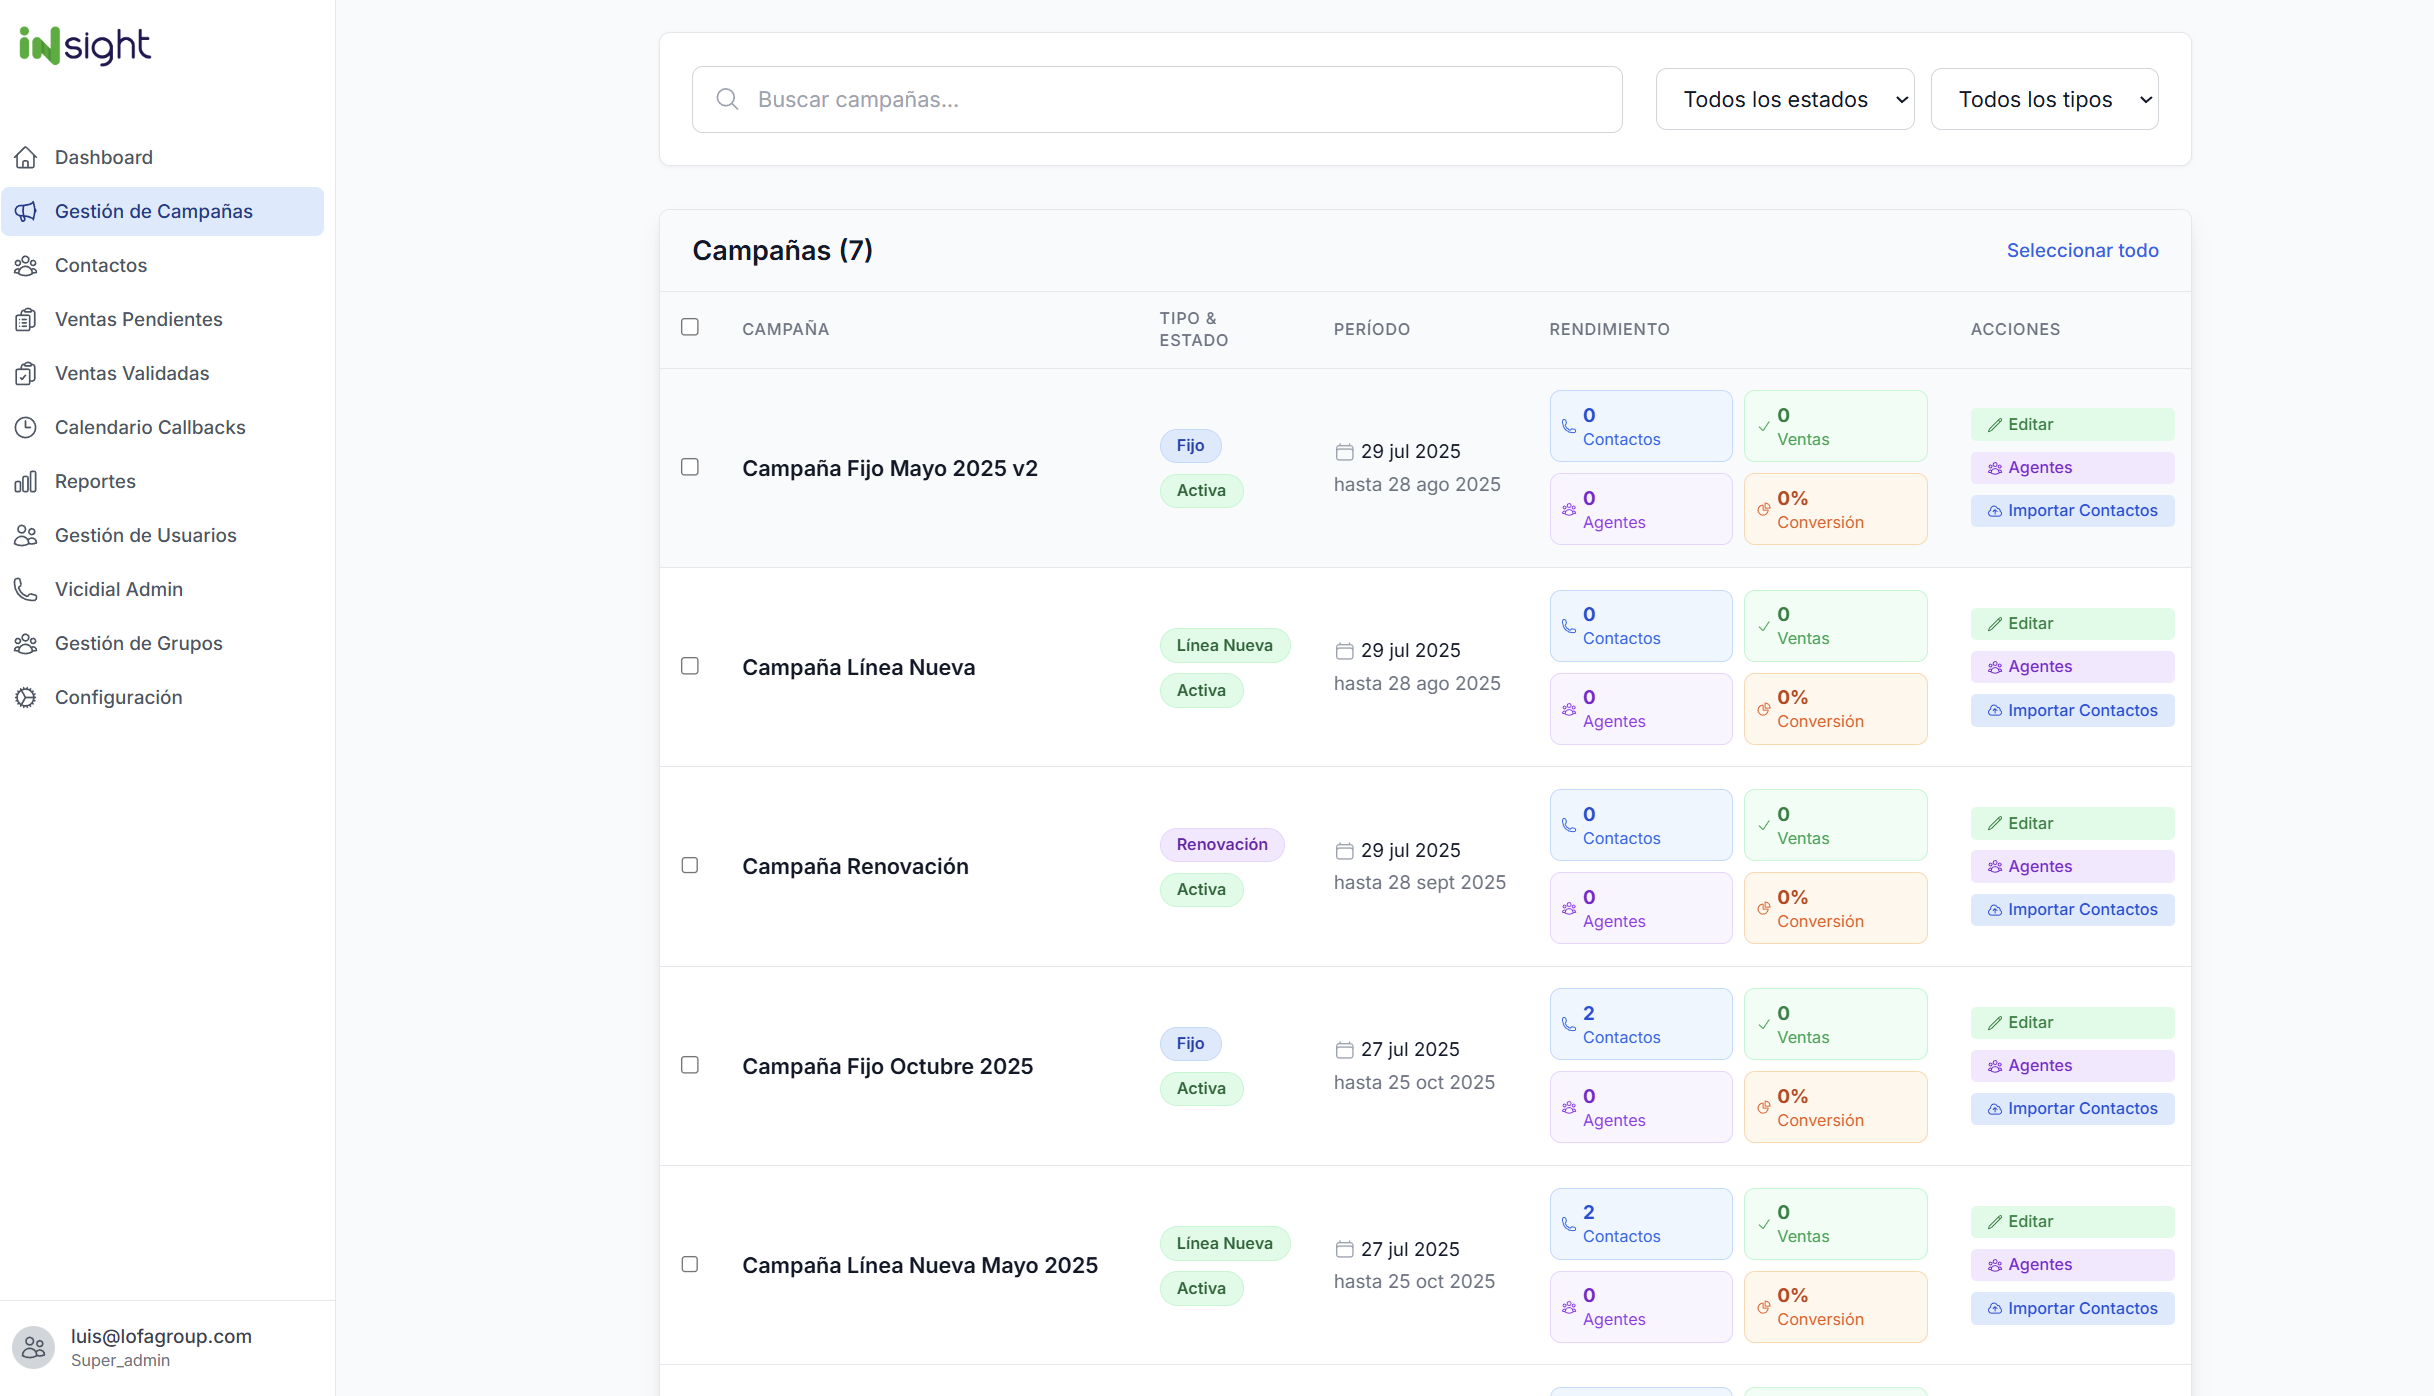
Task: Click the Vicidial Admin phone icon
Action: [26, 589]
